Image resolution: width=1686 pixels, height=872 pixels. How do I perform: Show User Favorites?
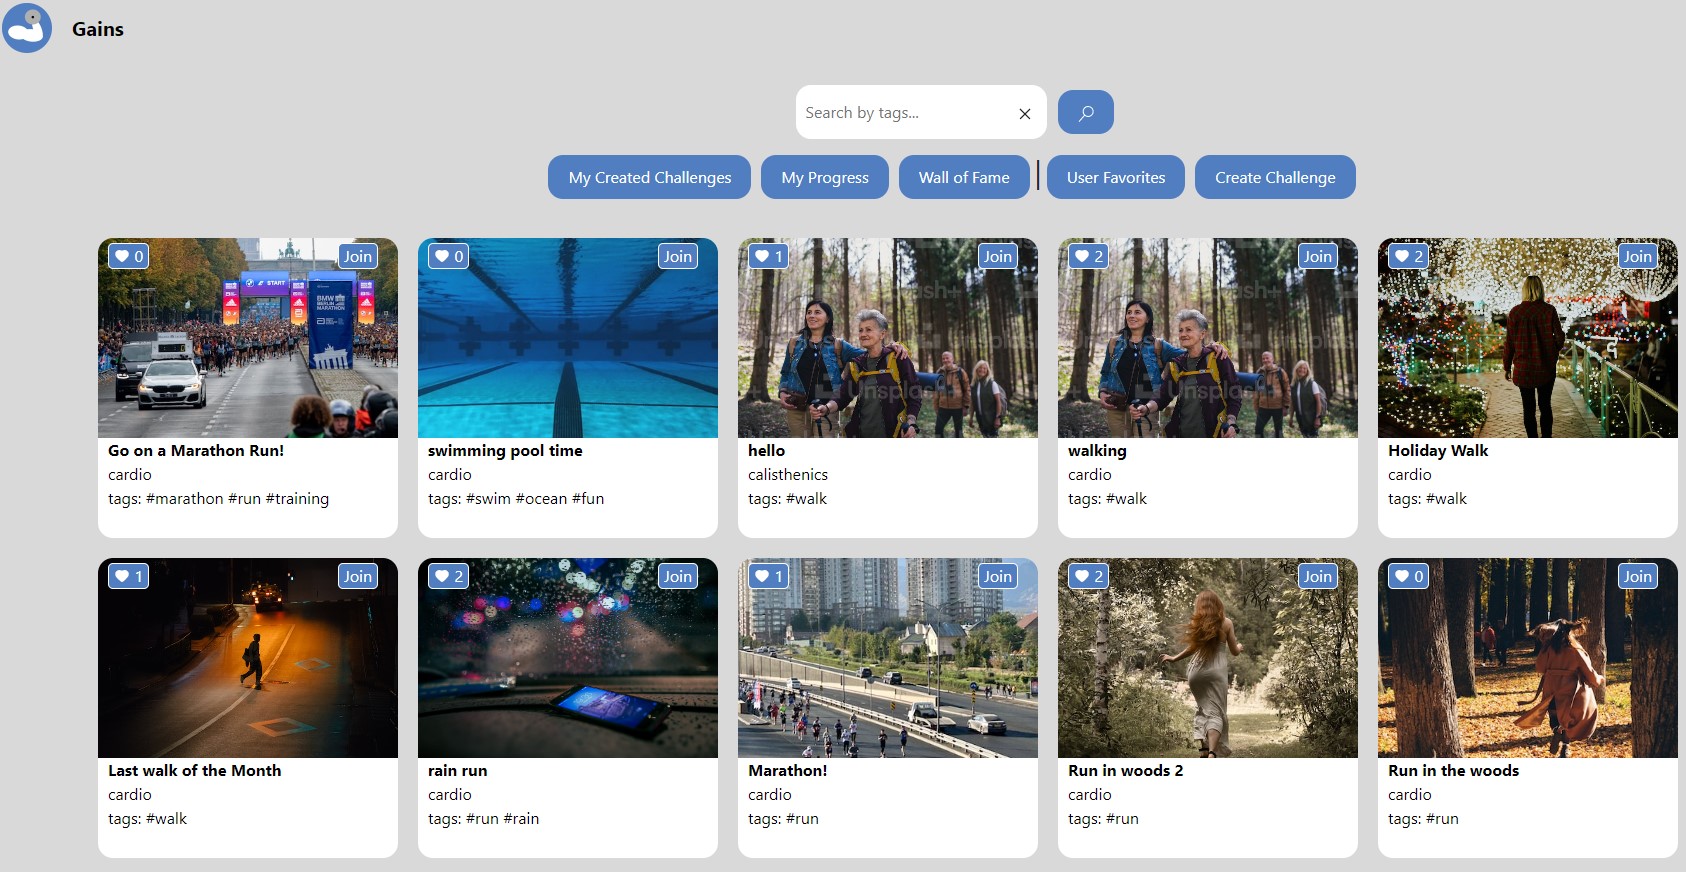coord(1115,177)
